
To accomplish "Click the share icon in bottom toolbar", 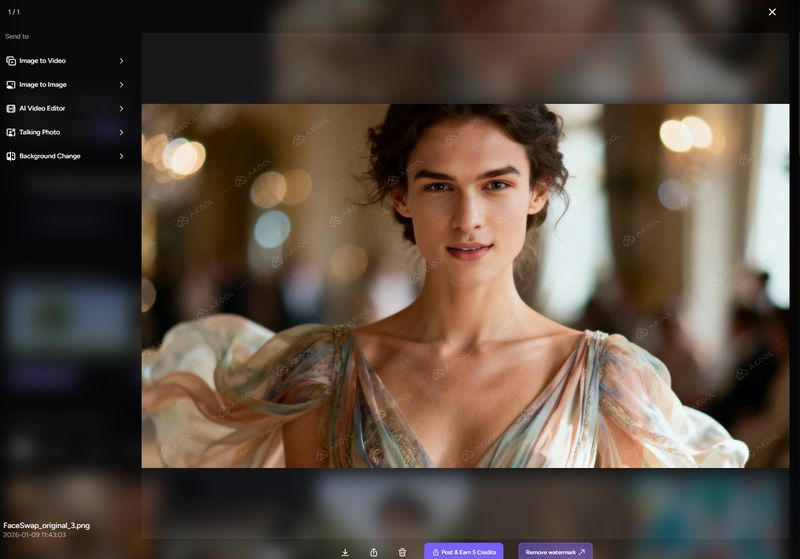I will pyautogui.click(x=374, y=552).
